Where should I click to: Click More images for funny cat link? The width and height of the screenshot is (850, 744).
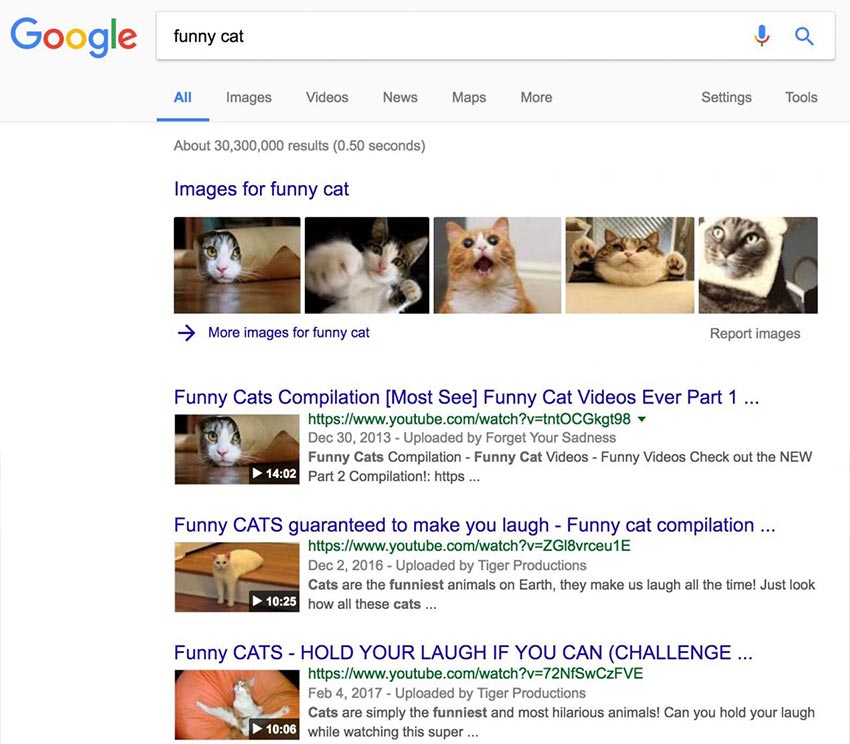(288, 332)
